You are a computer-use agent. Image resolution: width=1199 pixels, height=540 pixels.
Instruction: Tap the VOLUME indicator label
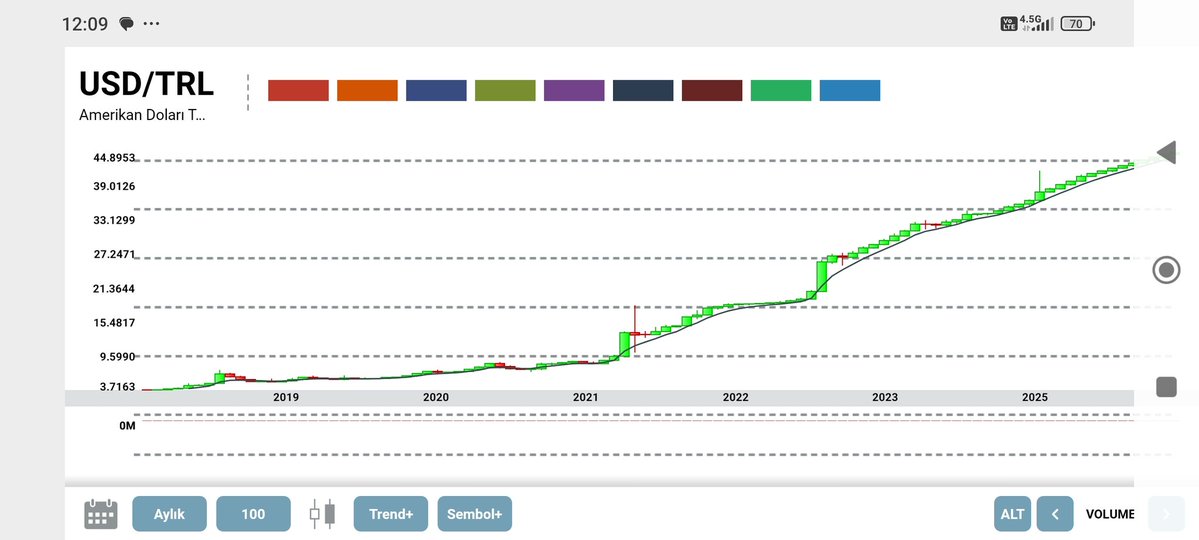tap(1110, 514)
